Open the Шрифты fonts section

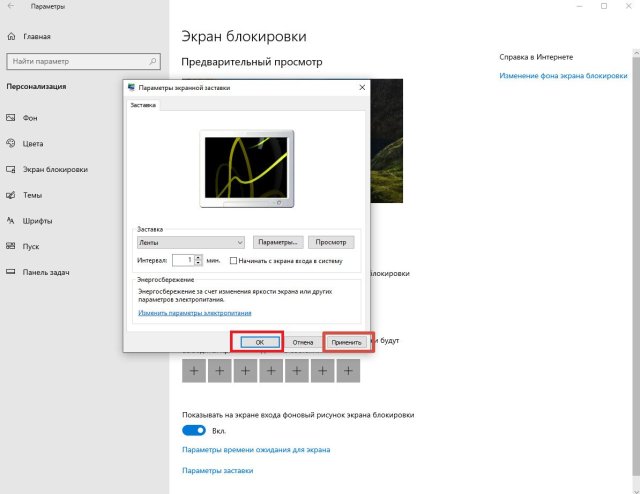pos(37,220)
